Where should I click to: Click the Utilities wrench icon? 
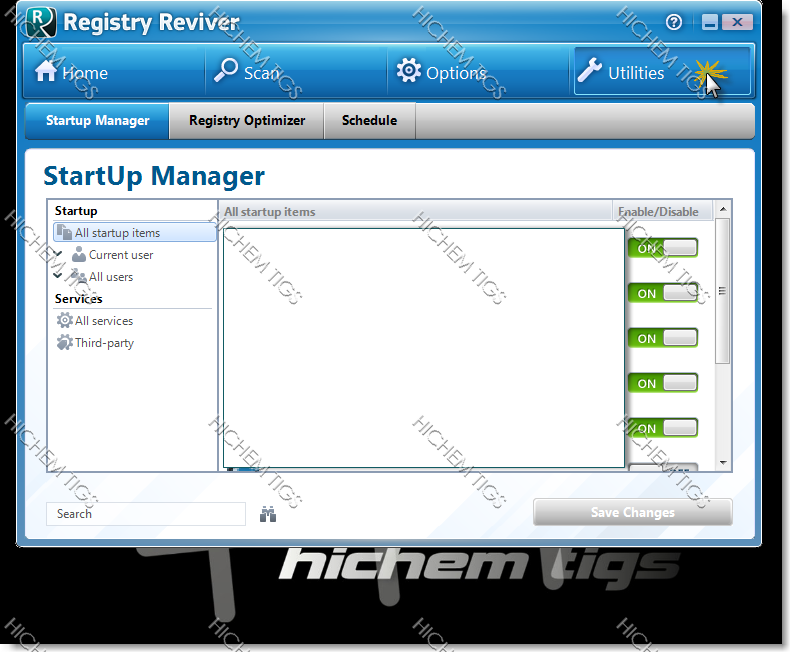click(589, 70)
